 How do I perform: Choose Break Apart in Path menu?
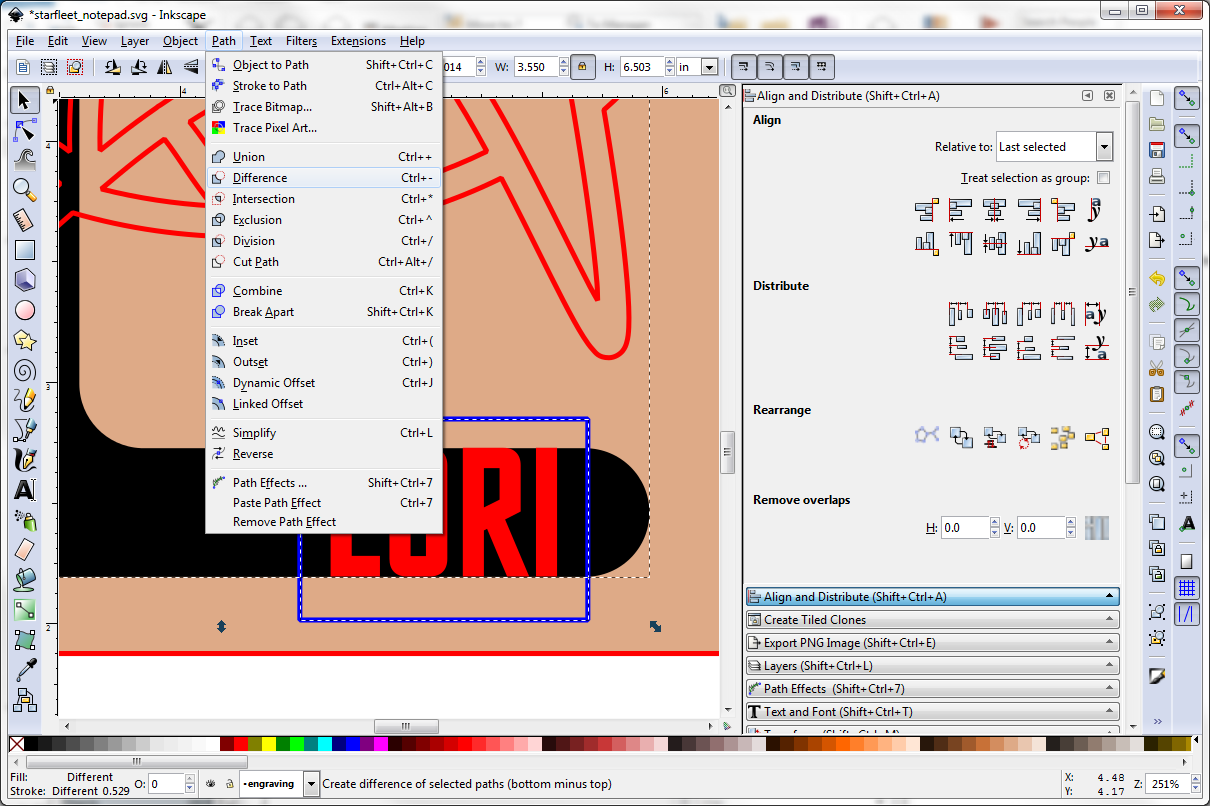(x=324, y=312)
